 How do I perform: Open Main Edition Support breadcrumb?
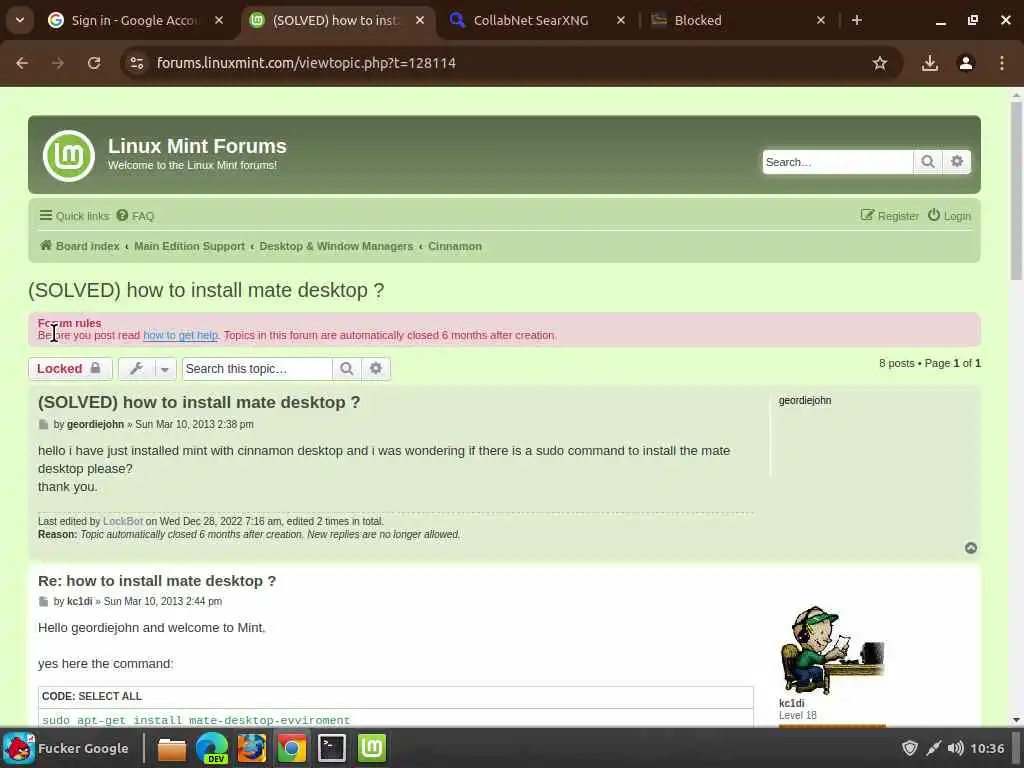click(189, 246)
